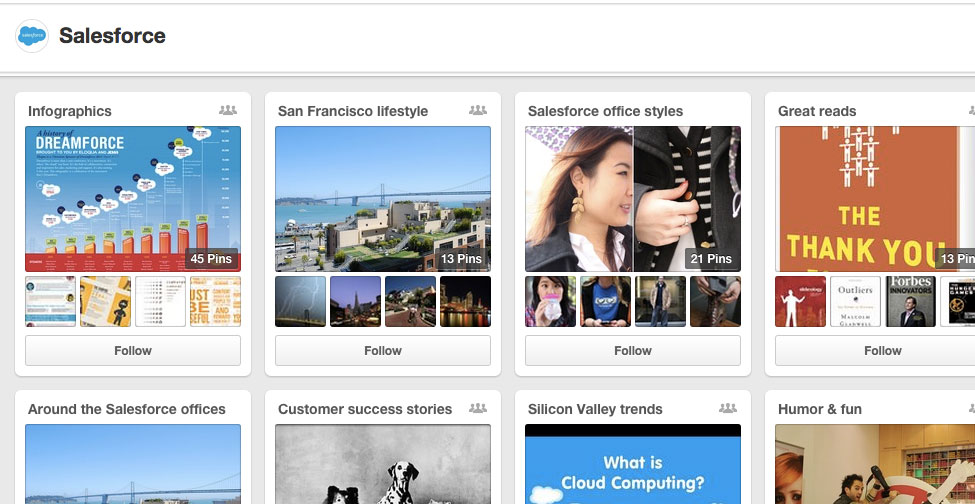Open Bay Bridge cover in Around the Salesforce offices
This screenshot has height=504, width=975.
[132, 464]
